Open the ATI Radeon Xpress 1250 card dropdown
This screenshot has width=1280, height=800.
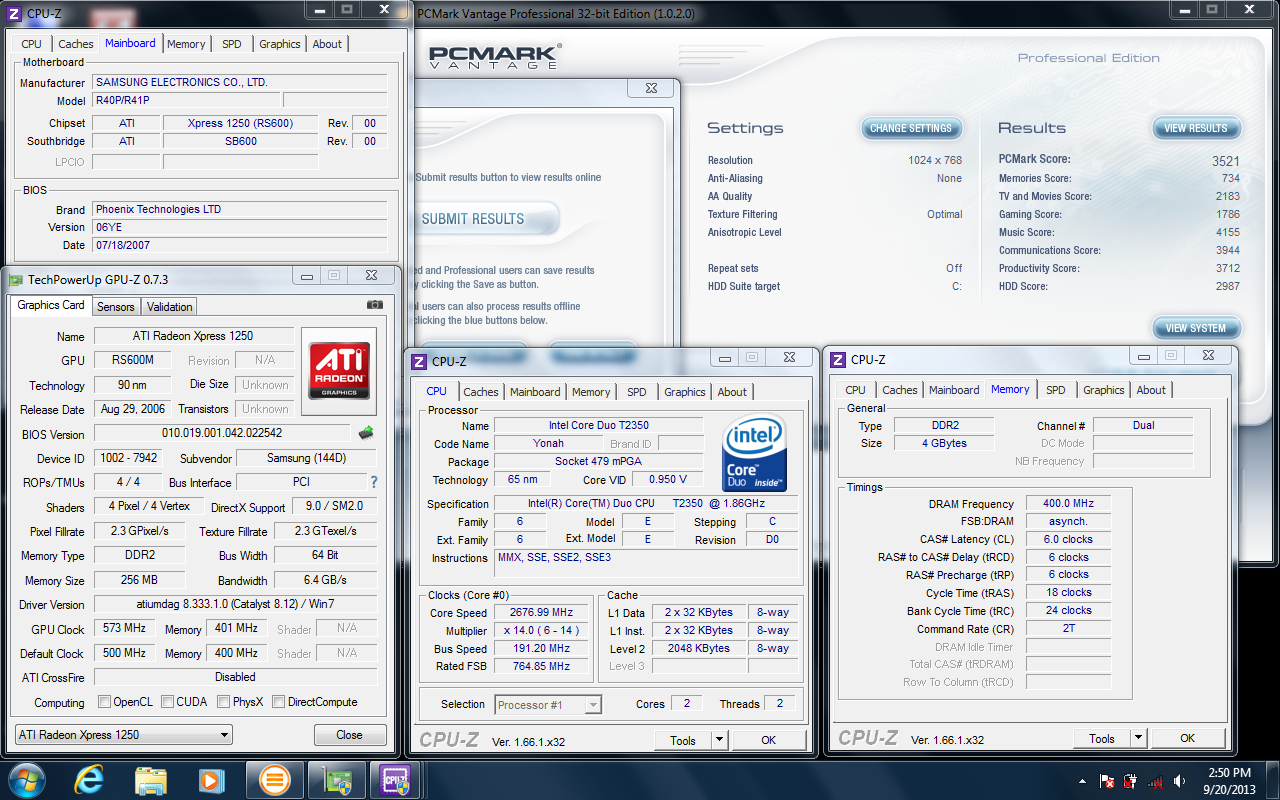tap(122, 735)
